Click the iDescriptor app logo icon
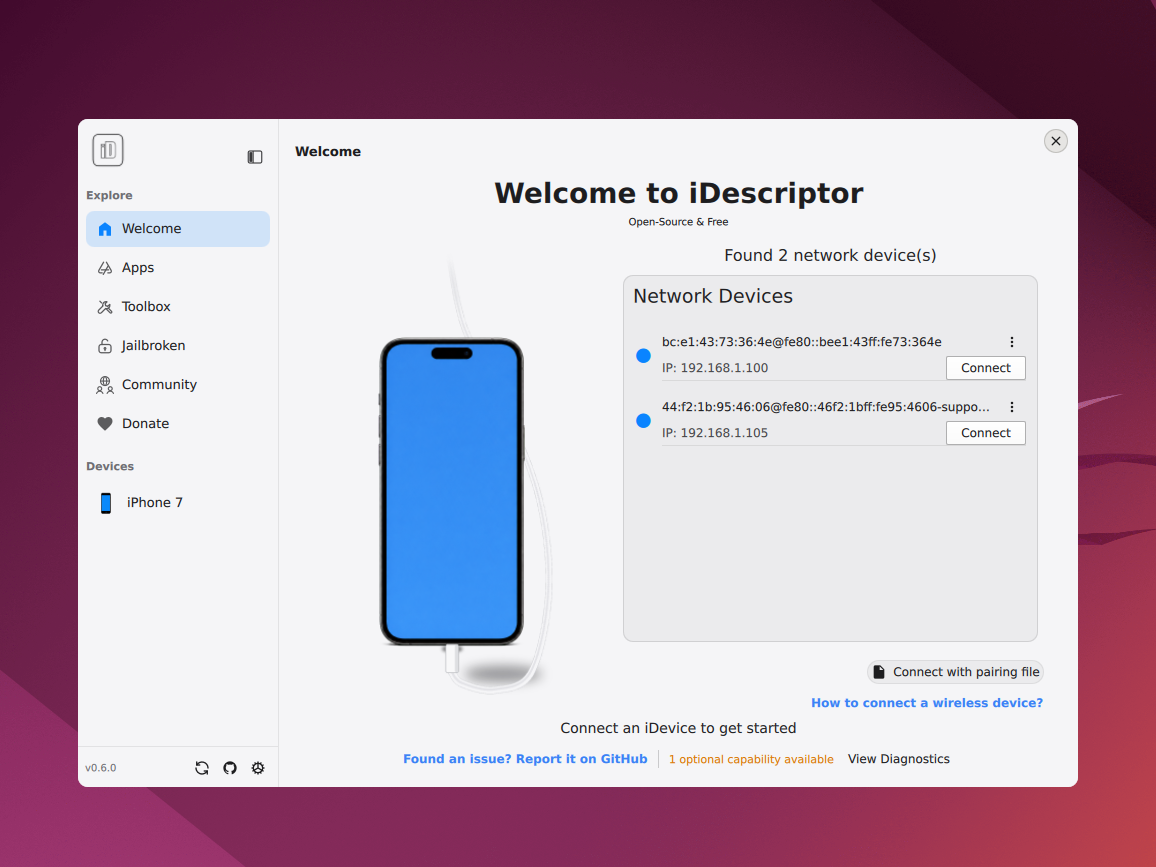The image size is (1156, 867). click(108, 150)
